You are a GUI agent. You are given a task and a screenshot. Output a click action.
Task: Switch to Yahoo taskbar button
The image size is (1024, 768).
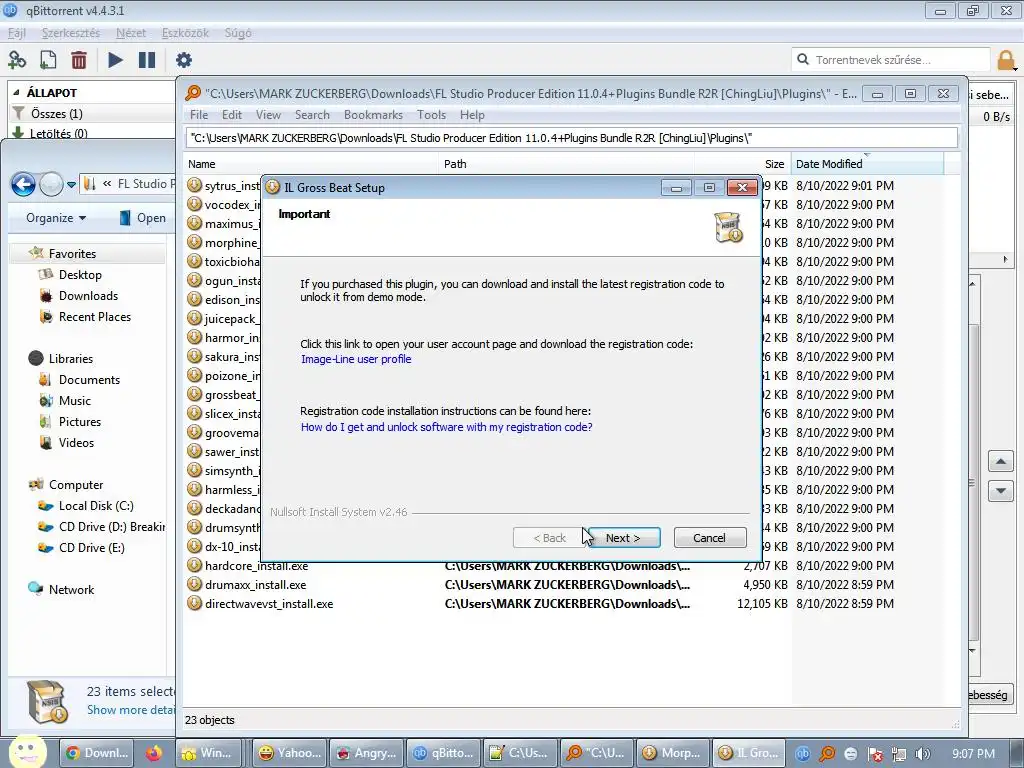pos(289,753)
